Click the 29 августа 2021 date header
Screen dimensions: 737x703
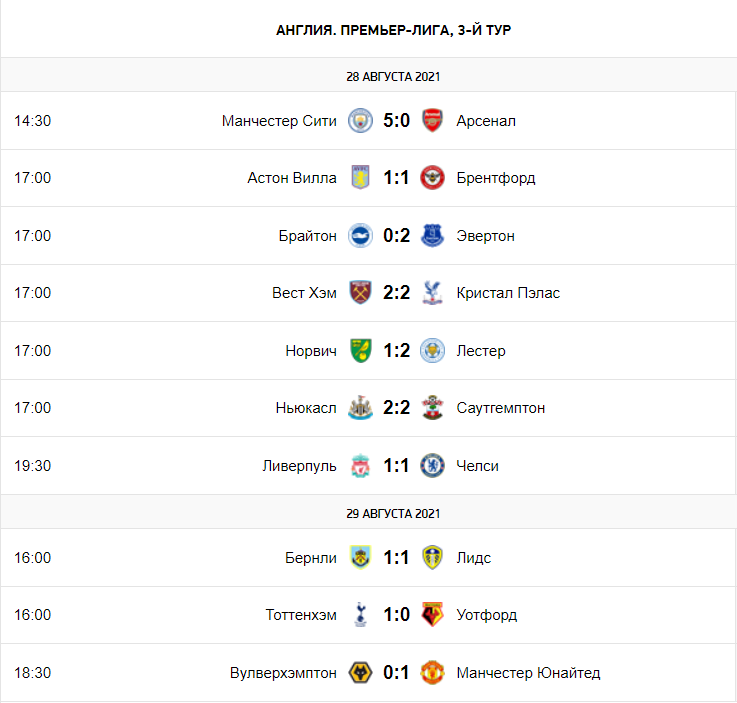pos(393,514)
